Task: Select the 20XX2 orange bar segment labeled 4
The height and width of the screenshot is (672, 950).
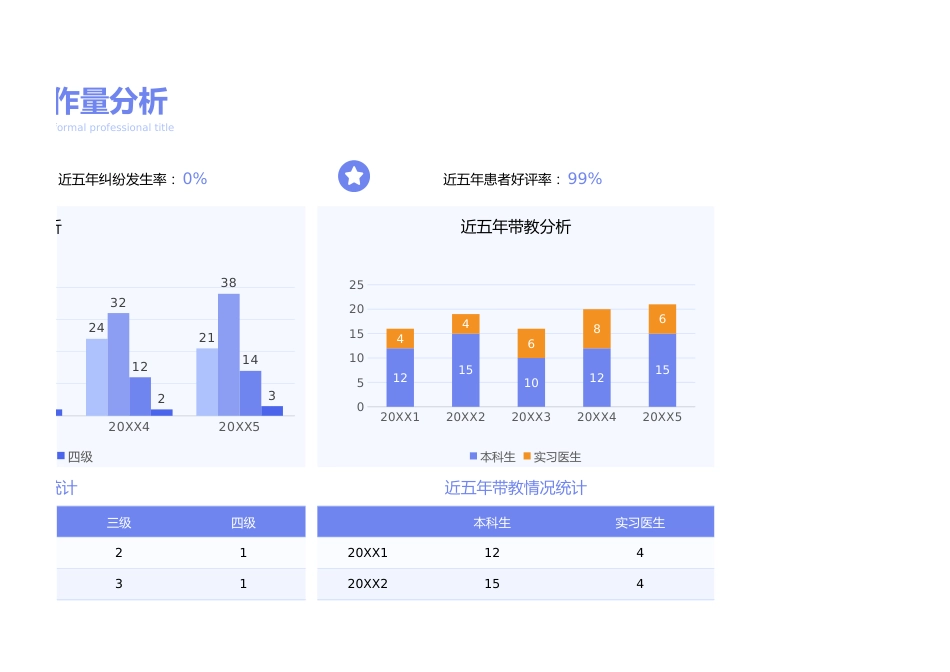Action: pyautogui.click(x=465, y=324)
